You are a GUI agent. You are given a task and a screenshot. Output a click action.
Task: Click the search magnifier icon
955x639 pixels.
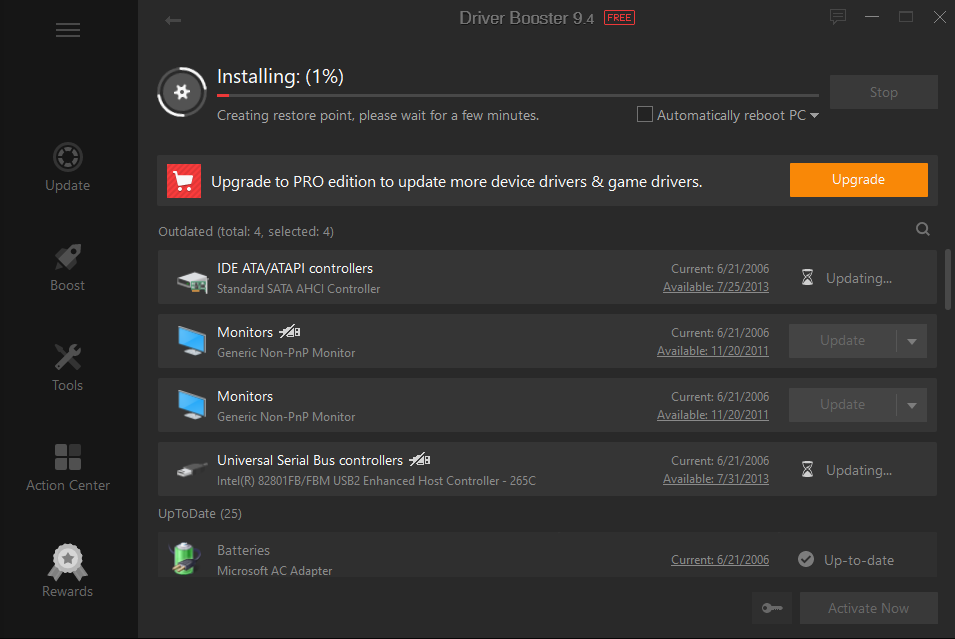(923, 230)
